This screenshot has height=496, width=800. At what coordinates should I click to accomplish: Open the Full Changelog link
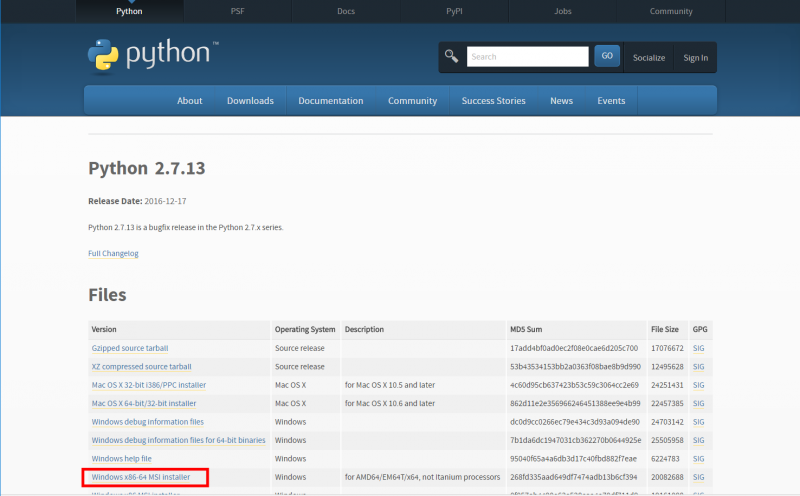(113, 253)
